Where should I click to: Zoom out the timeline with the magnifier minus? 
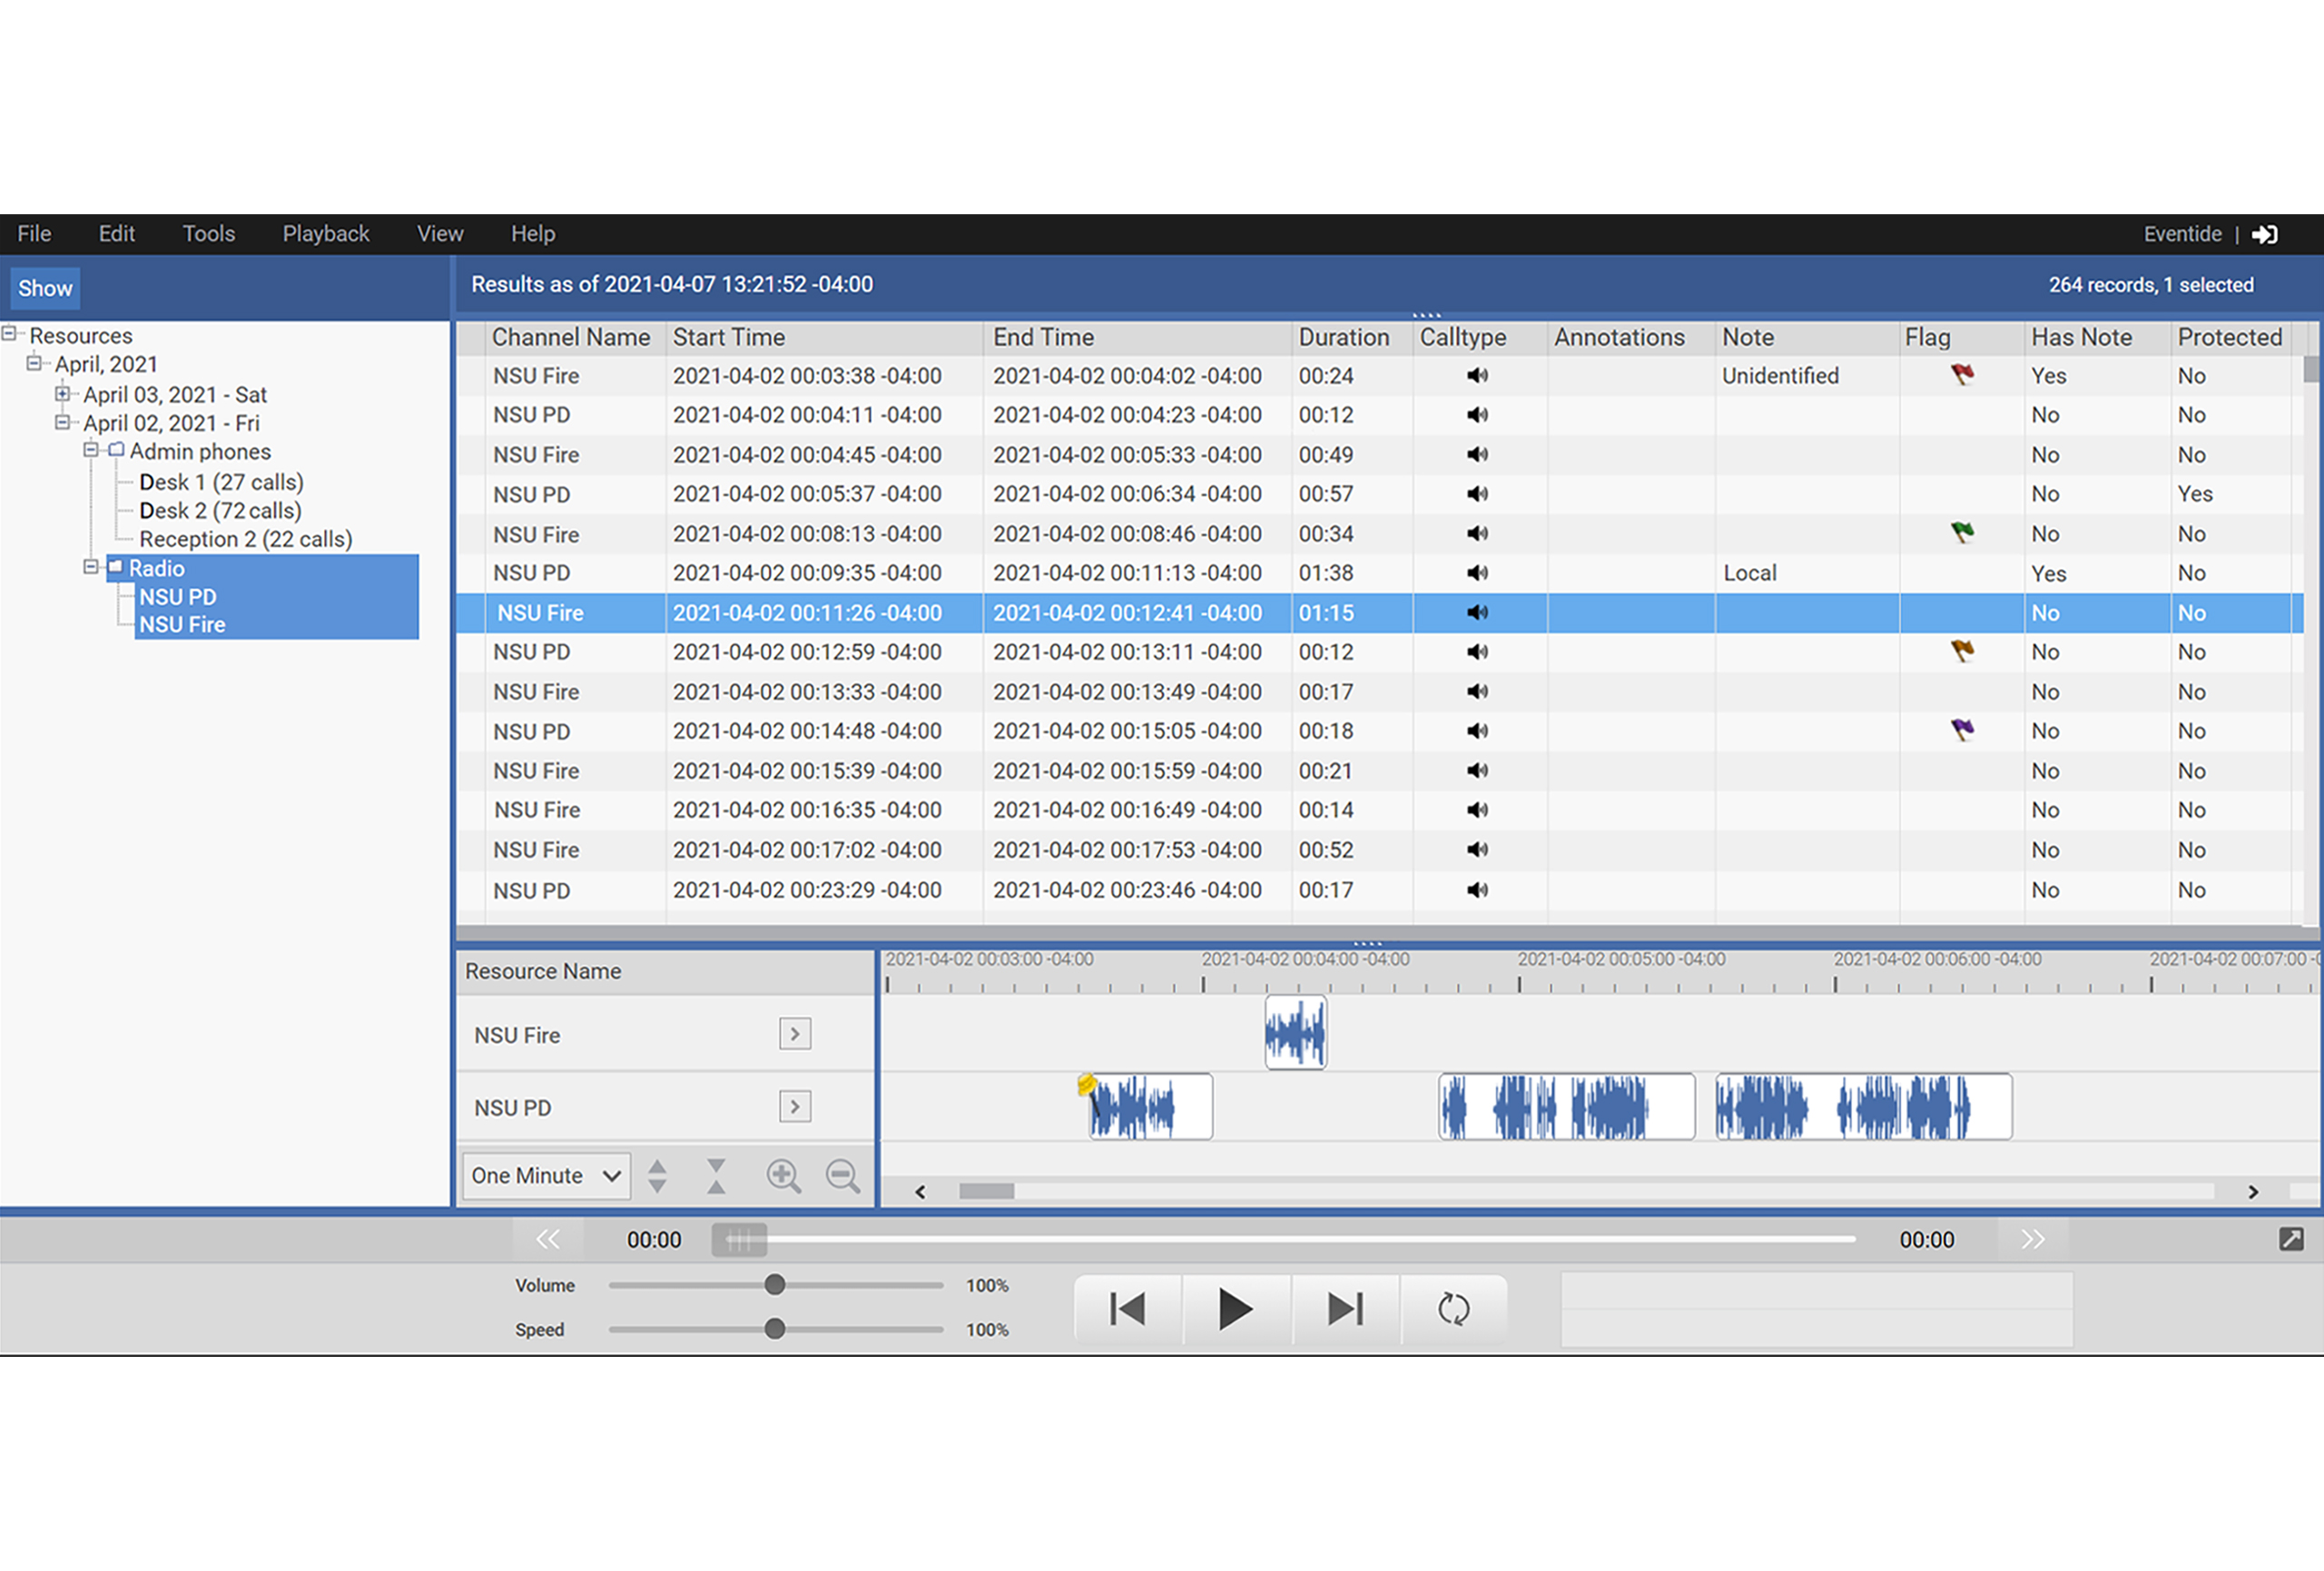point(842,1176)
